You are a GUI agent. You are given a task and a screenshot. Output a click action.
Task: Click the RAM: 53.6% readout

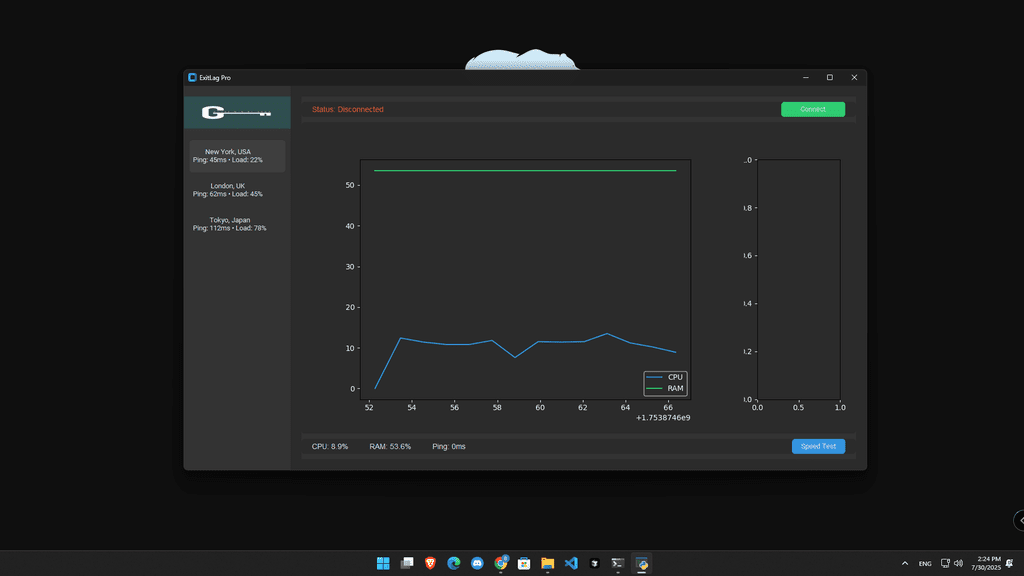point(390,447)
